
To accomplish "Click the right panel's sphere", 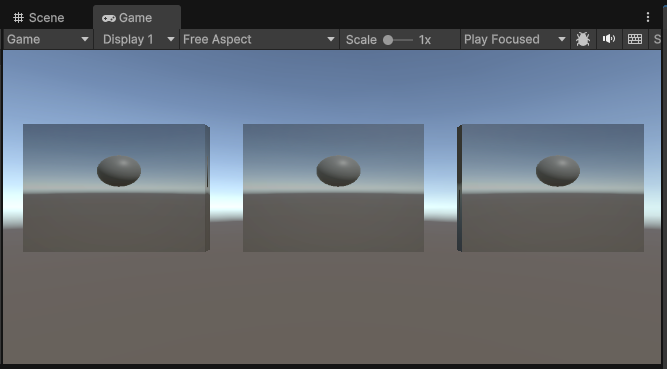I will (x=558, y=171).
